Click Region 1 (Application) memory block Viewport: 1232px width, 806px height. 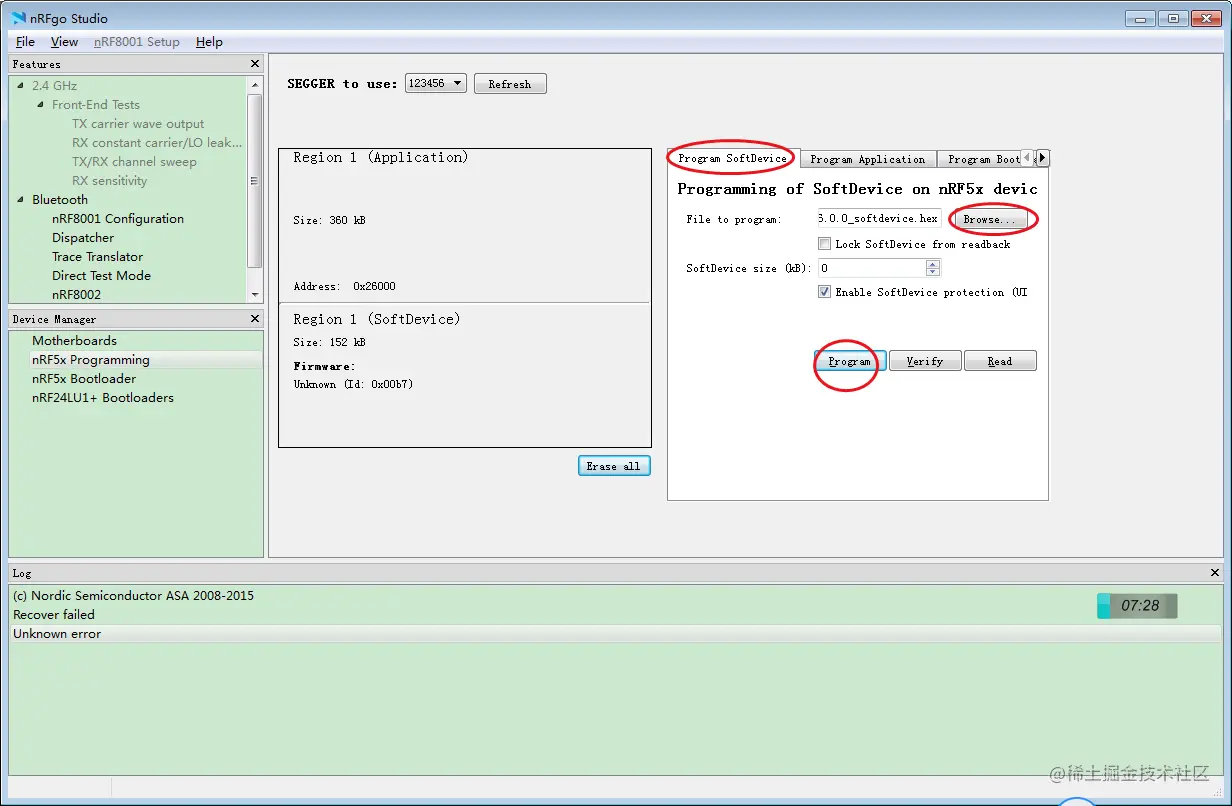click(x=465, y=225)
